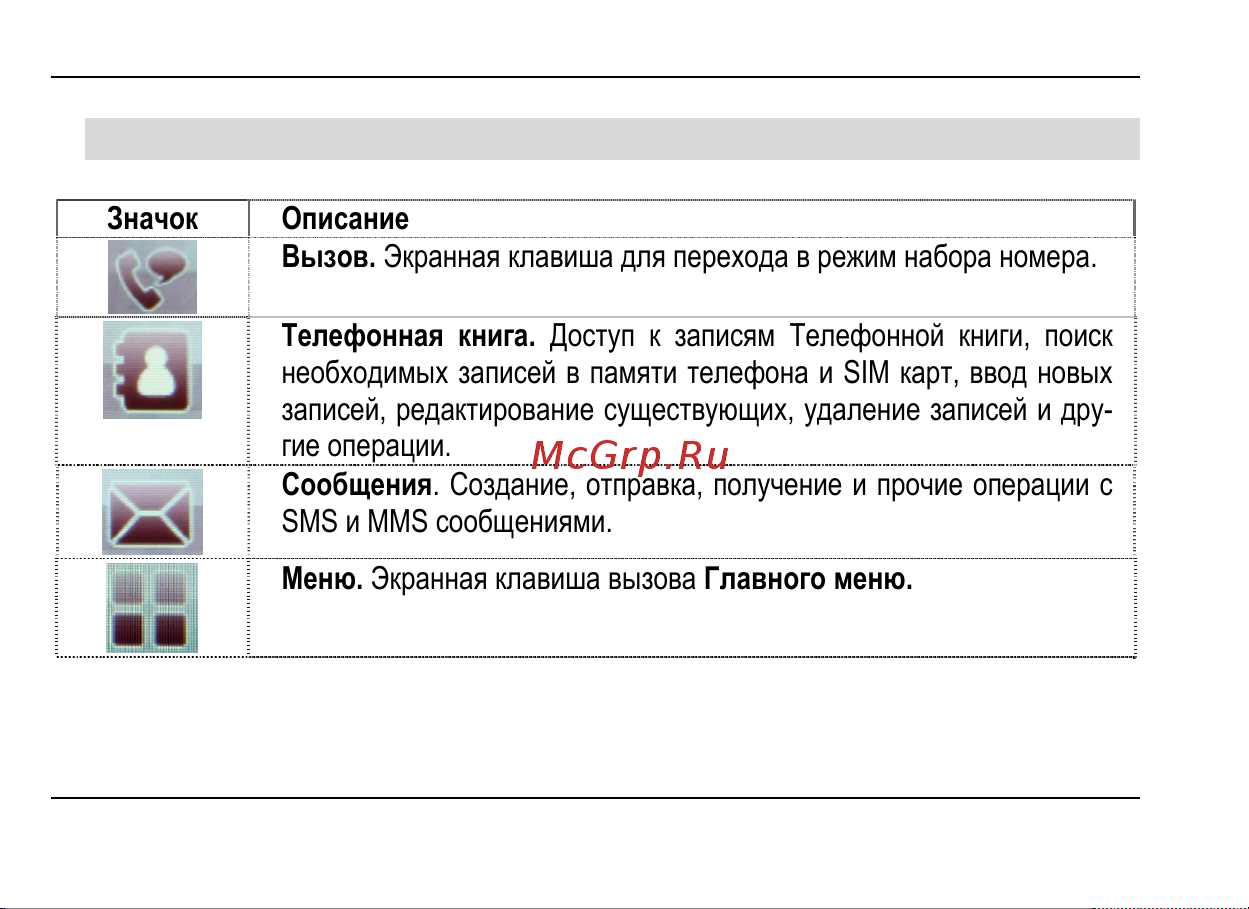
Task: Click the bold text Телефонная книга.
Action: tap(409, 337)
